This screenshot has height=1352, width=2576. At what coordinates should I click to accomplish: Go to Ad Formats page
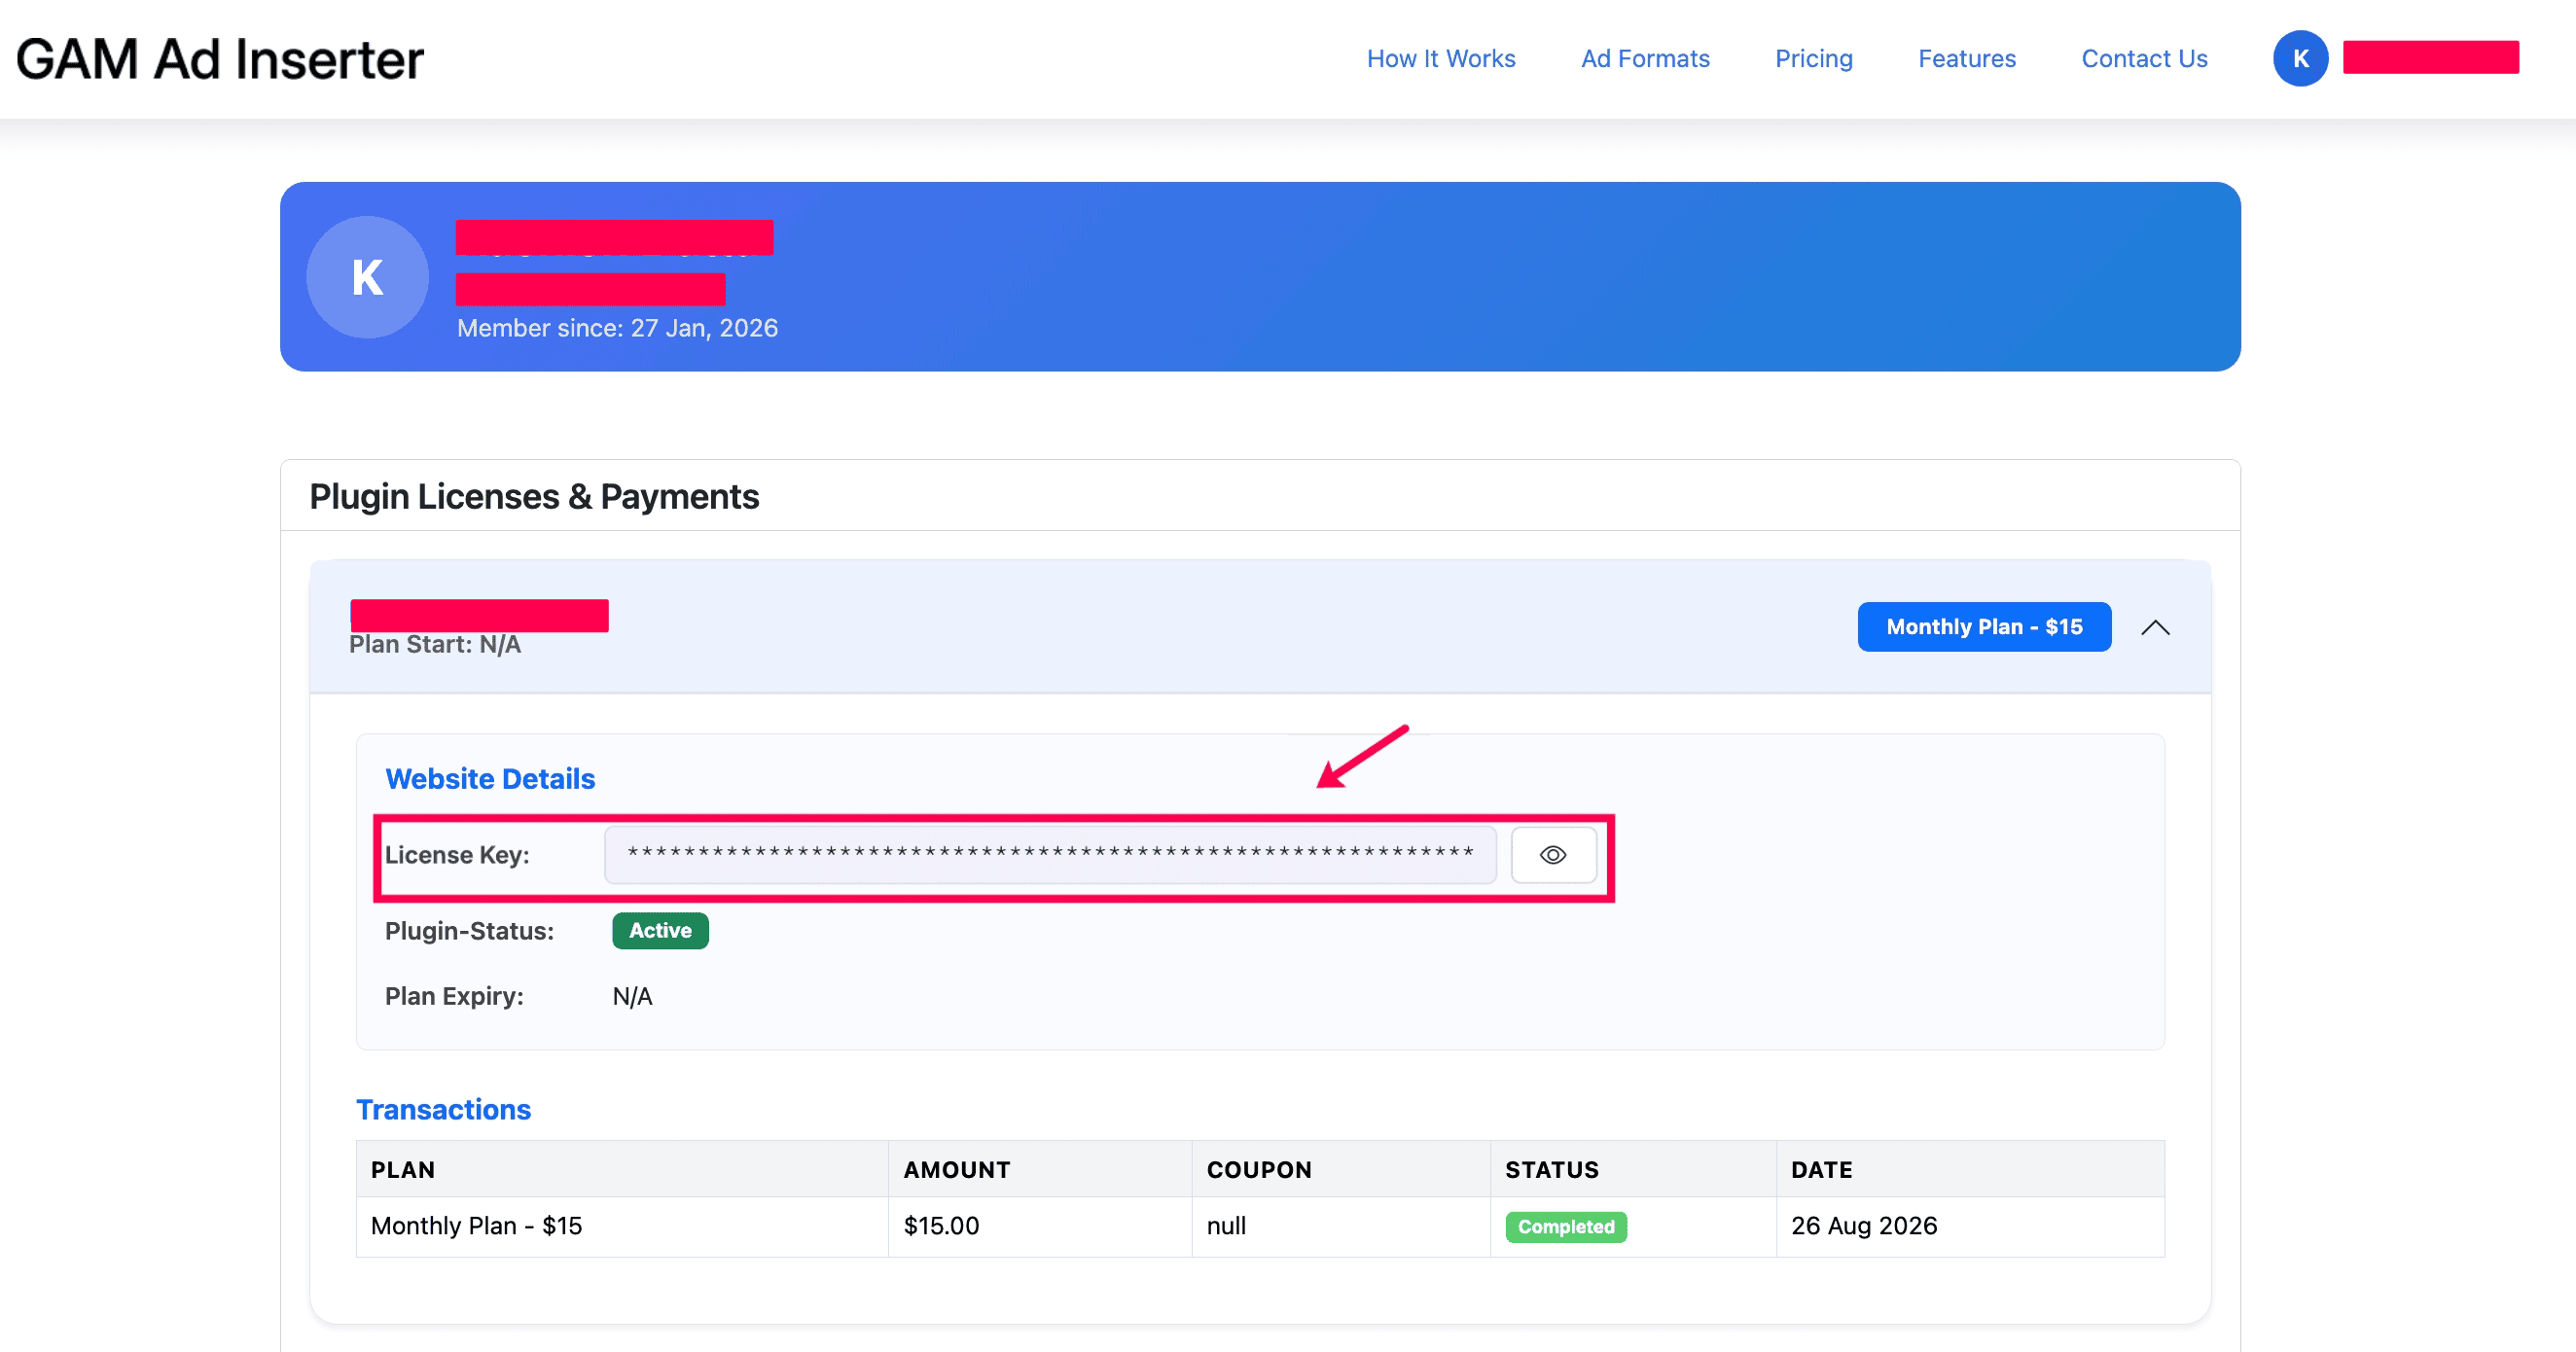coord(1645,59)
